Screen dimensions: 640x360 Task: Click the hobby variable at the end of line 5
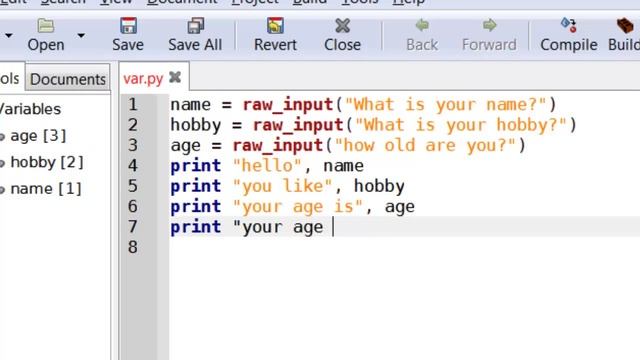pos(379,186)
